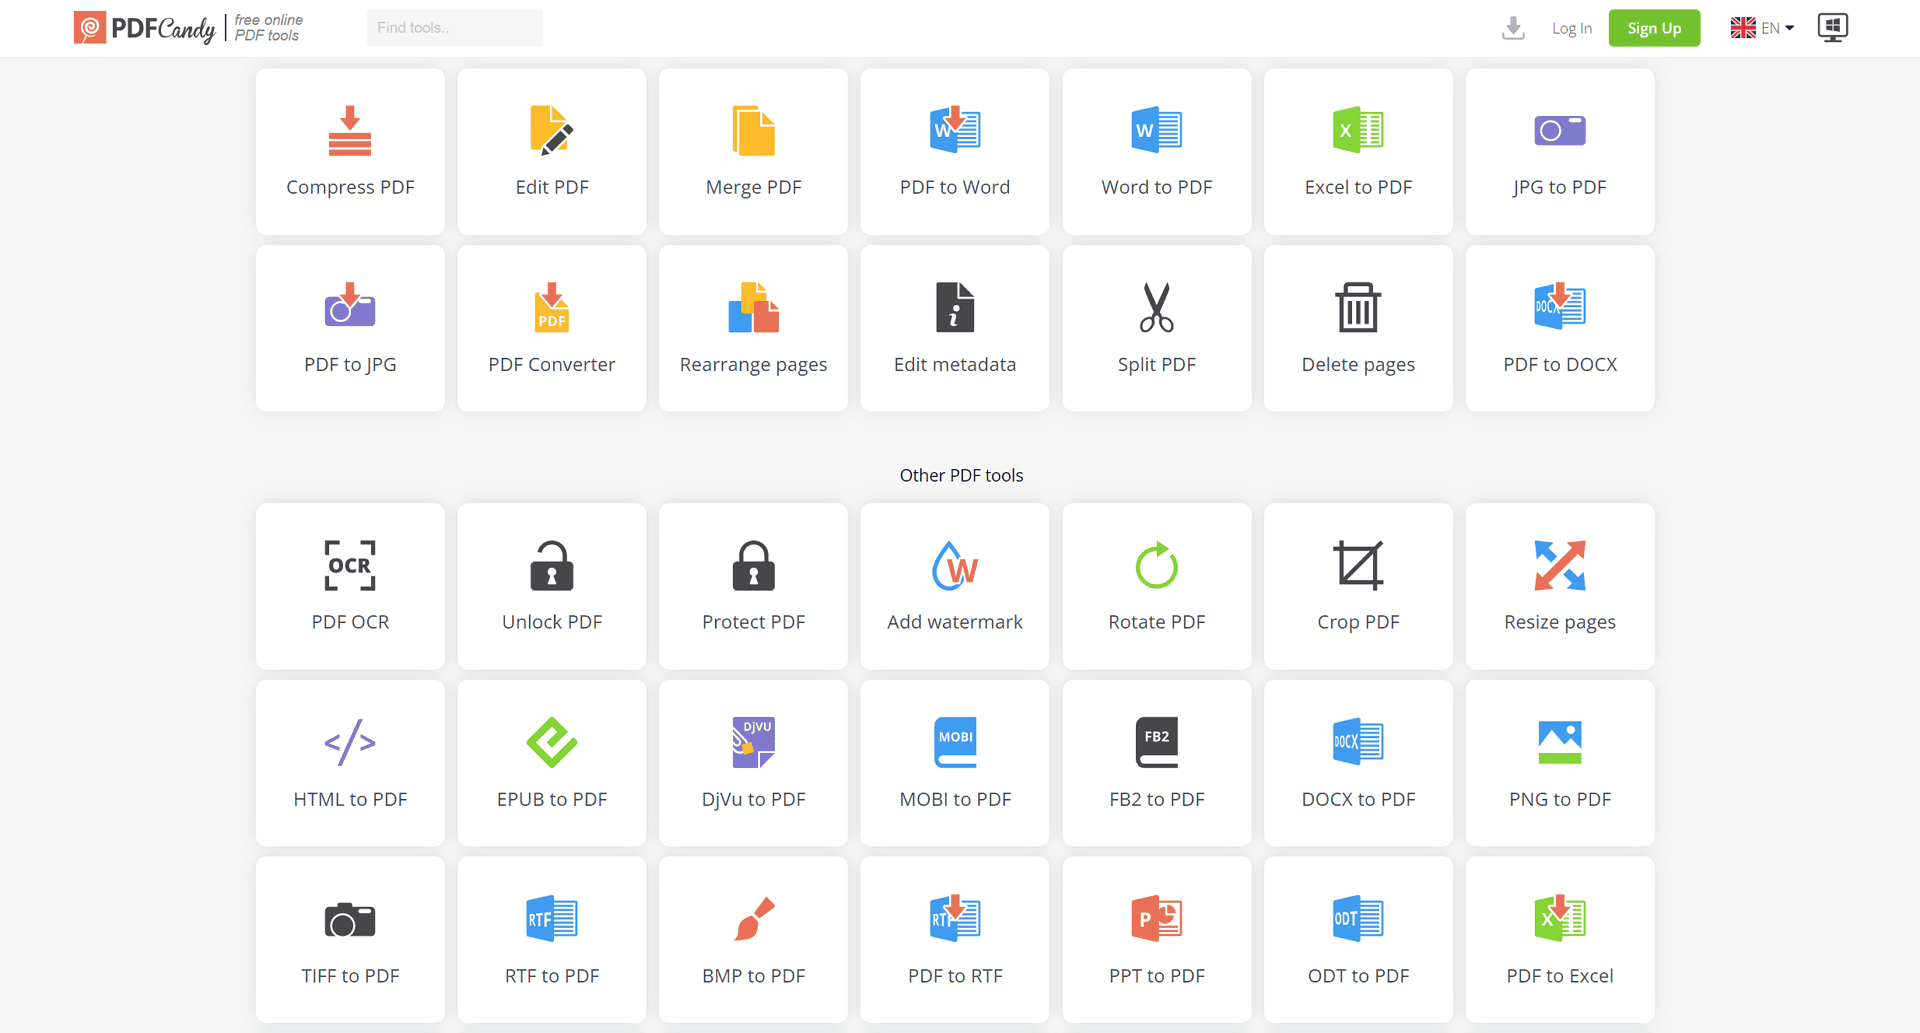The image size is (1920, 1033).
Task: Choose the RTF to PDF icon
Action: coord(552,918)
